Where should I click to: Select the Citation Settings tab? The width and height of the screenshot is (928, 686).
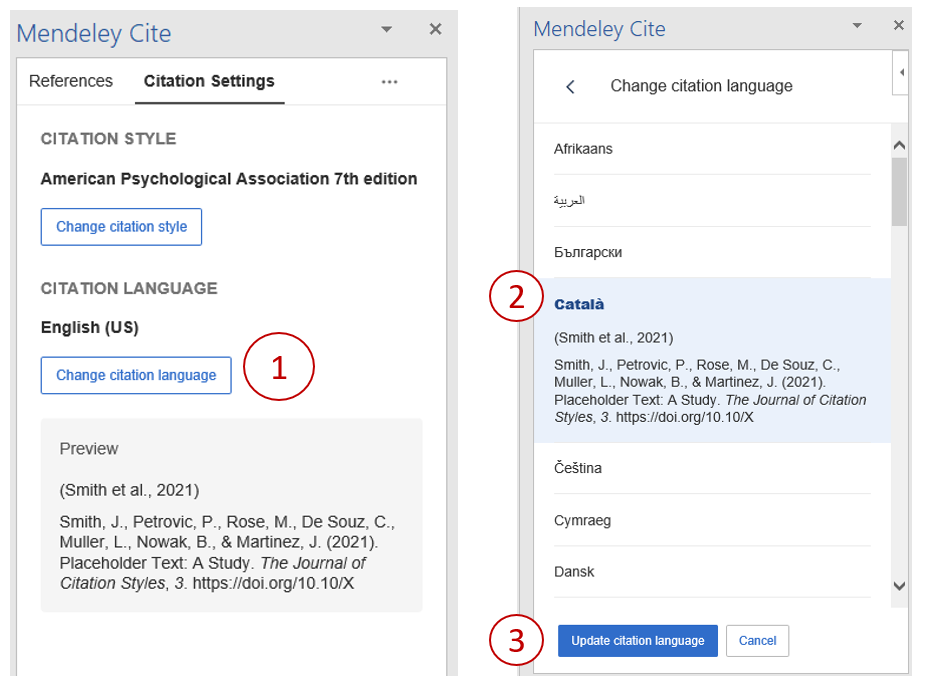coord(209,81)
